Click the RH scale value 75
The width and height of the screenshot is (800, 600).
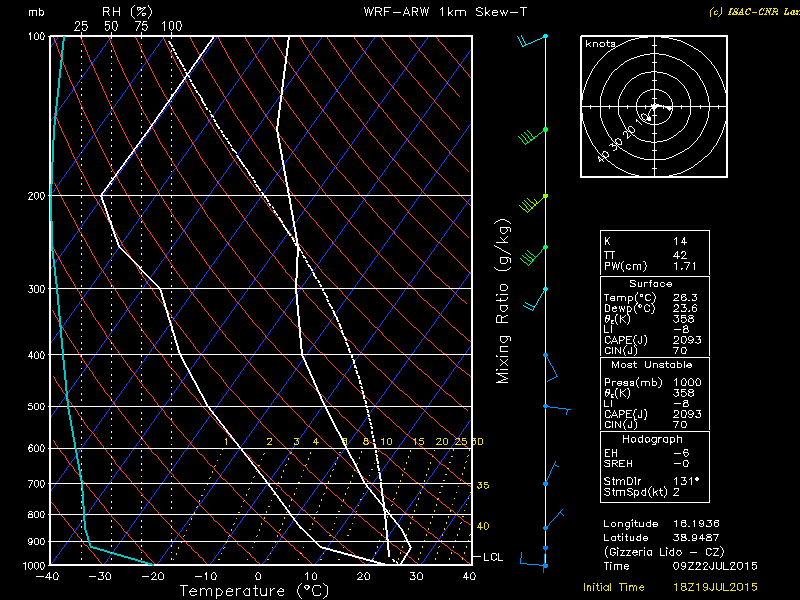click(141, 26)
